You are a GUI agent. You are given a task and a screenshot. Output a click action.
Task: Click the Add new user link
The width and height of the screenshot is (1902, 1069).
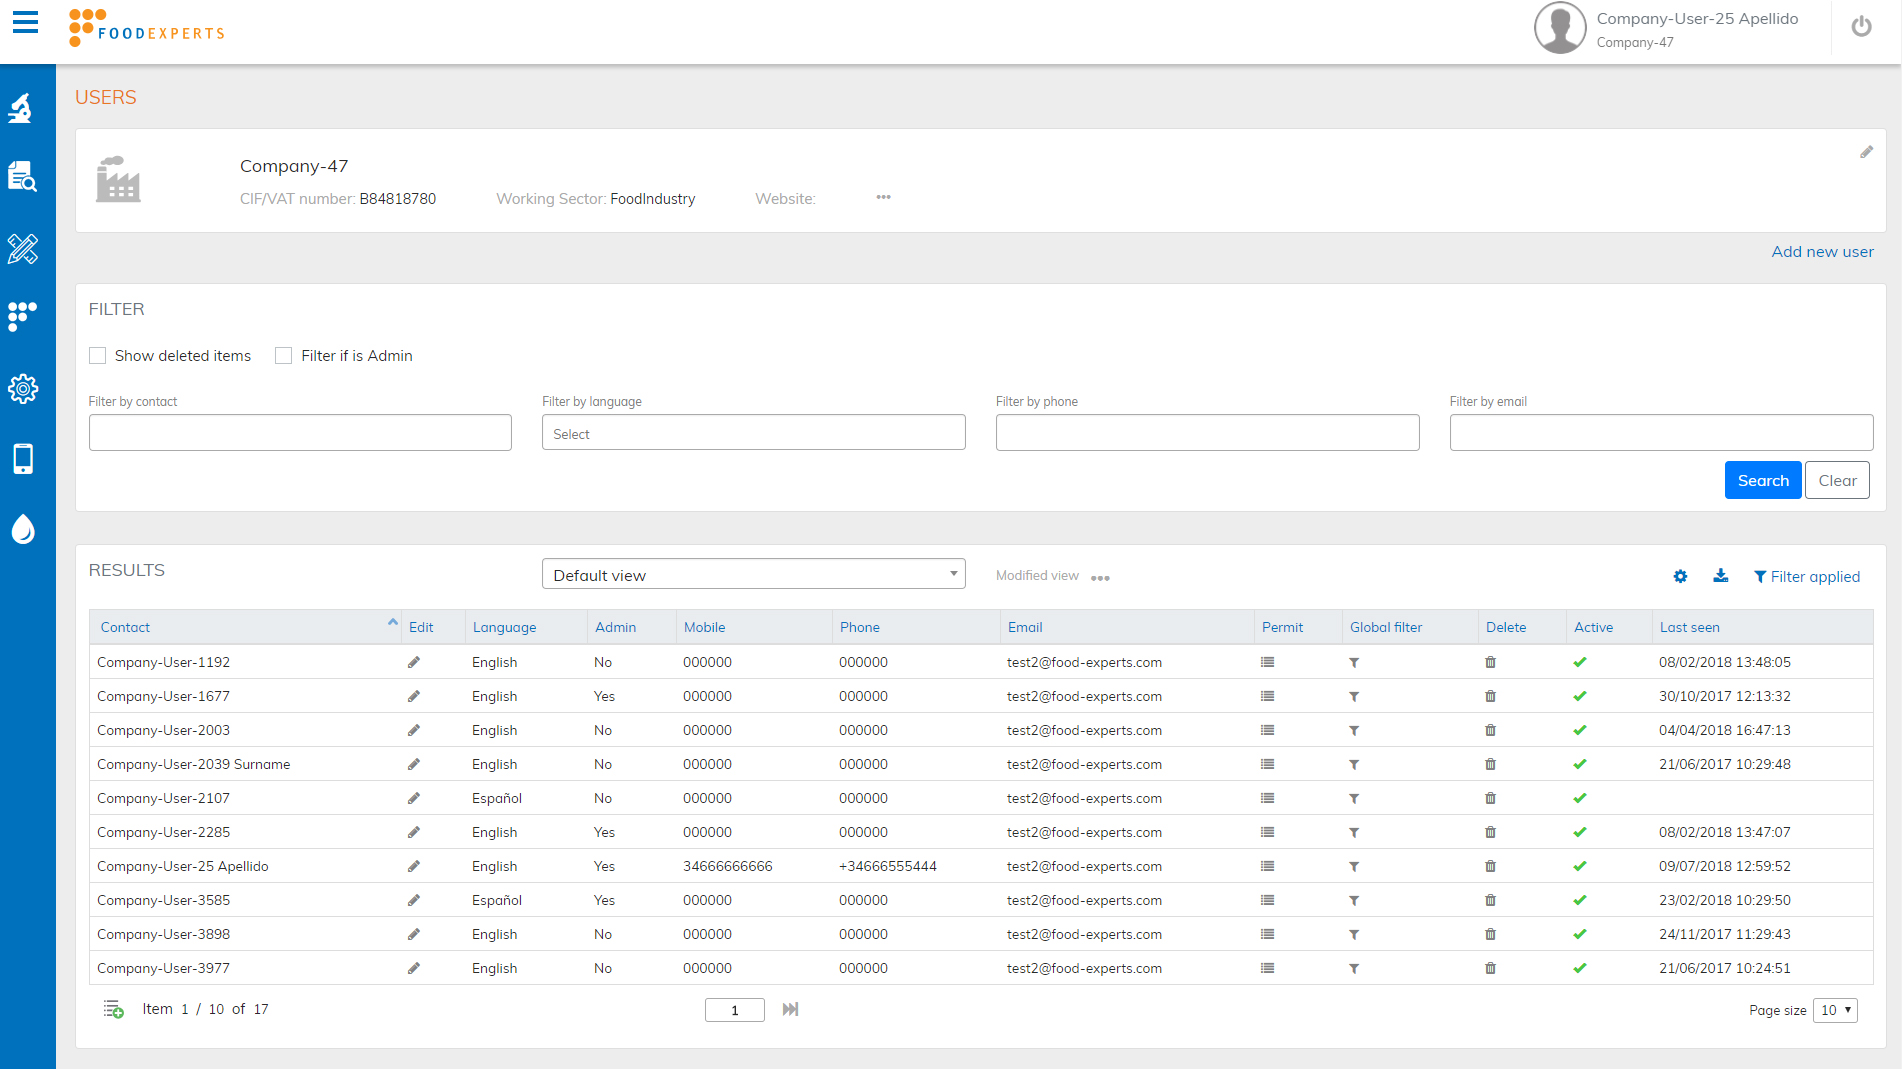pos(1822,252)
